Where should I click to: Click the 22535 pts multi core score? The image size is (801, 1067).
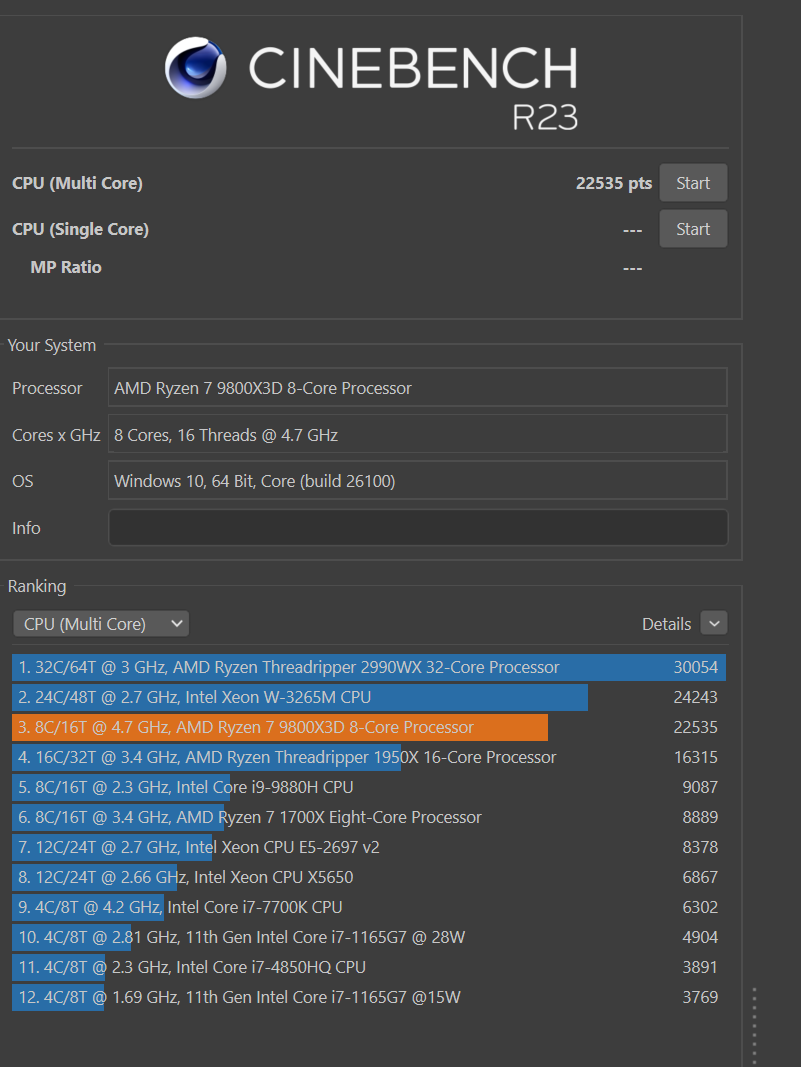point(614,183)
